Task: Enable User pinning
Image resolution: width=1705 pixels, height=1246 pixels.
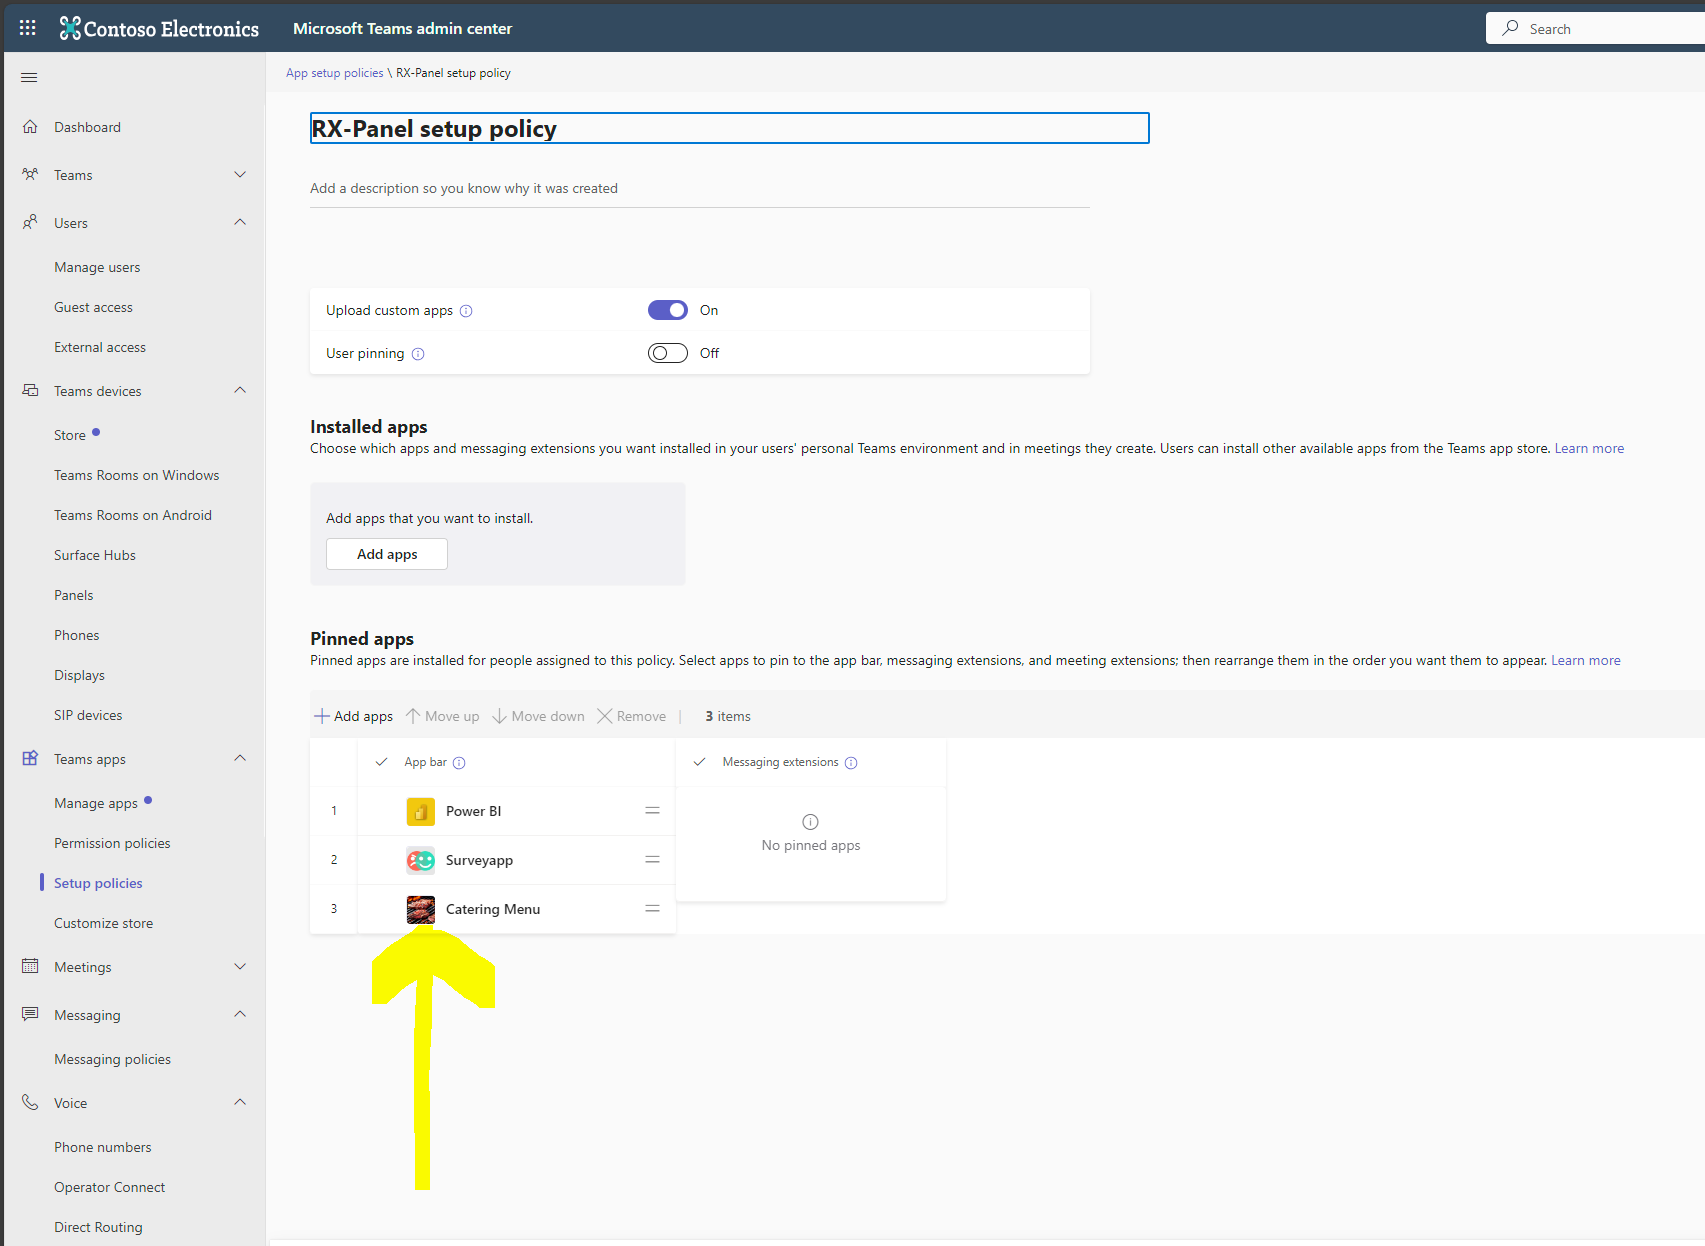Action: 667,352
